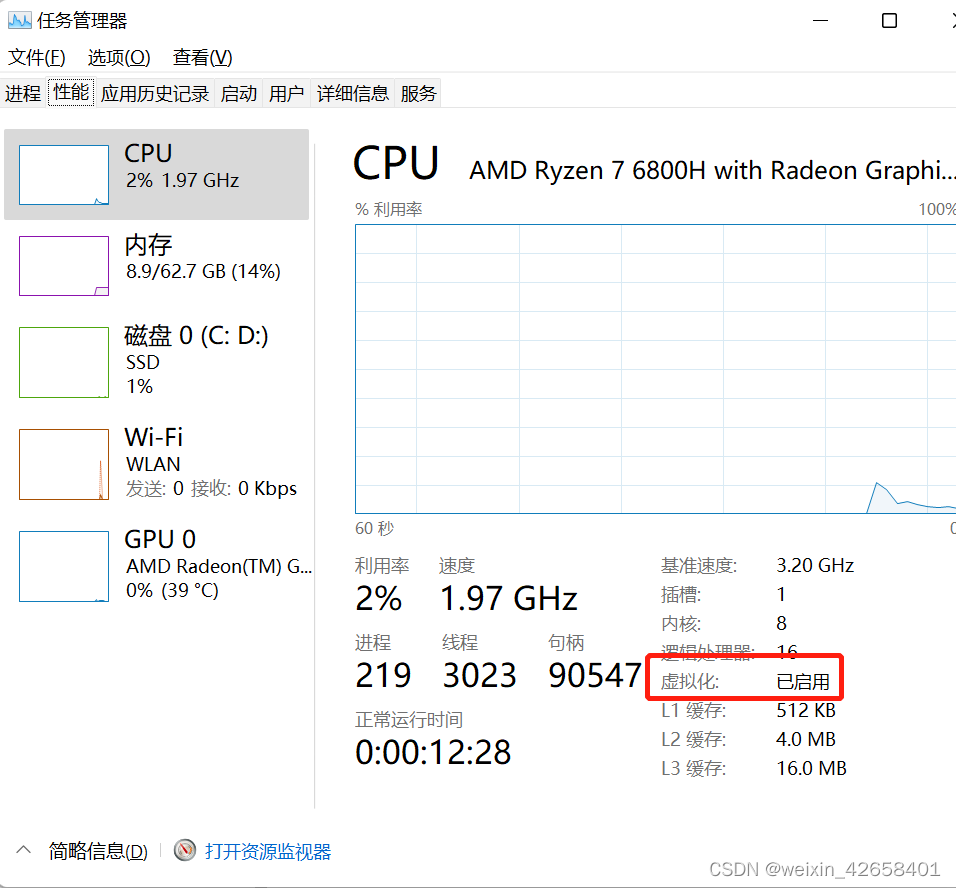956x888 pixels.
Task: Switch to the 启动 tab
Action: pos(238,93)
